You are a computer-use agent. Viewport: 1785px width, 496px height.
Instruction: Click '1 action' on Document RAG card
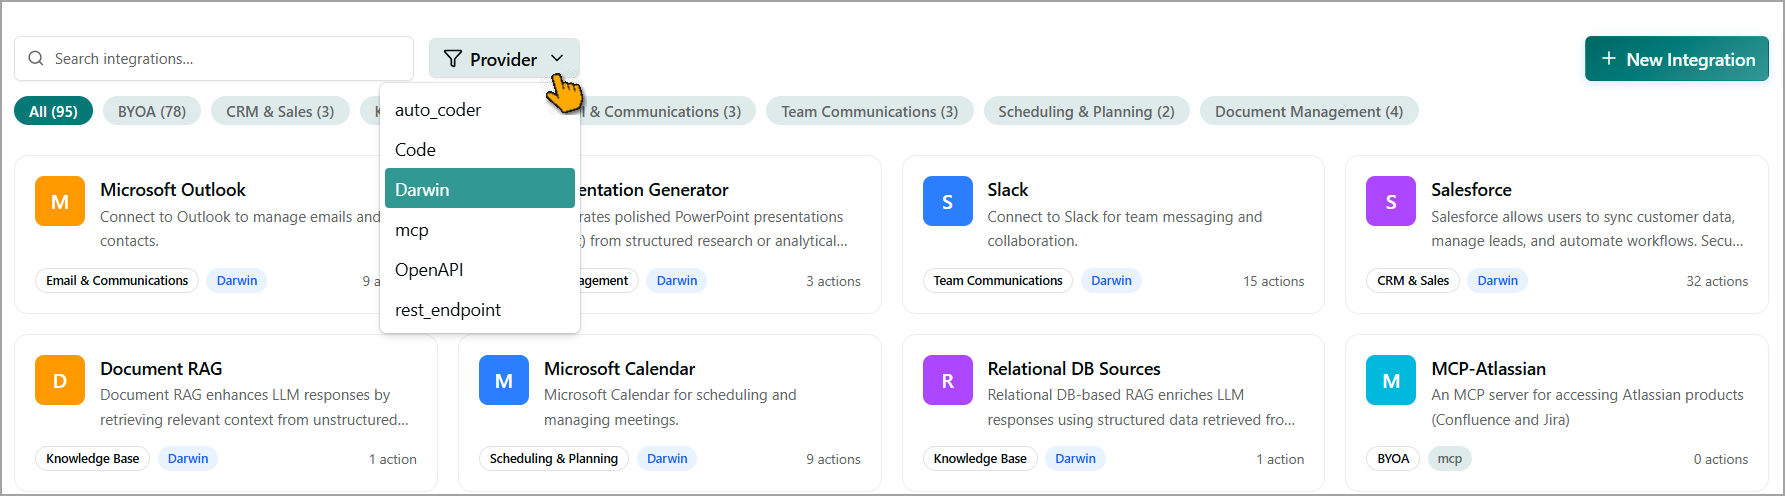click(393, 460)
